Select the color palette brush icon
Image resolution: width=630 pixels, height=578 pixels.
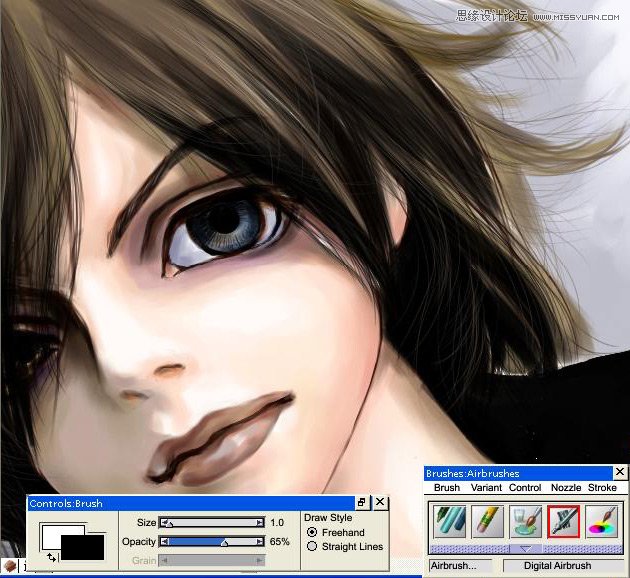coord(603,522)
